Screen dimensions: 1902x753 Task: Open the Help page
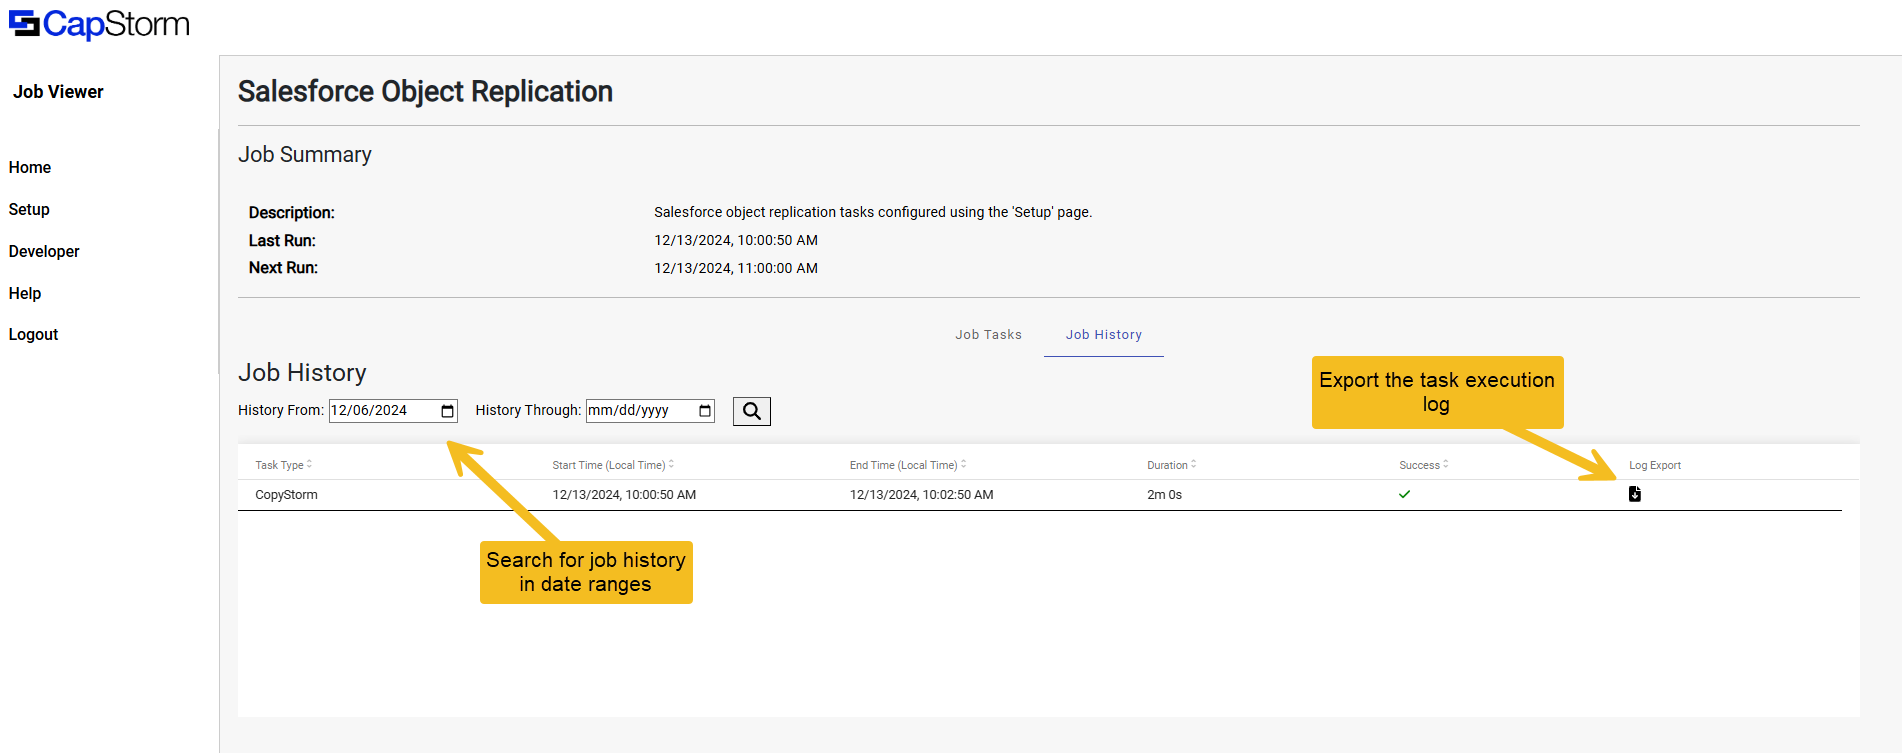click(x=25, y=294)
